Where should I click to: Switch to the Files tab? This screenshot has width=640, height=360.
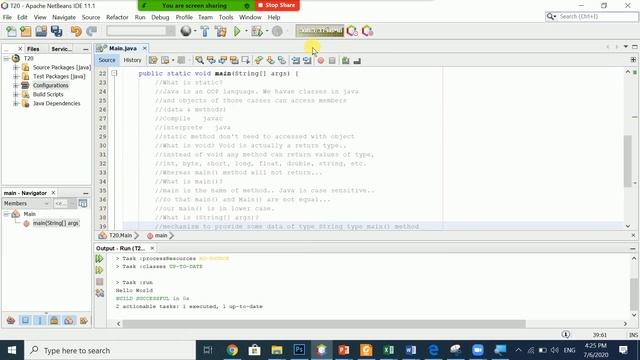pyautogui.click(x=33, y=49)
